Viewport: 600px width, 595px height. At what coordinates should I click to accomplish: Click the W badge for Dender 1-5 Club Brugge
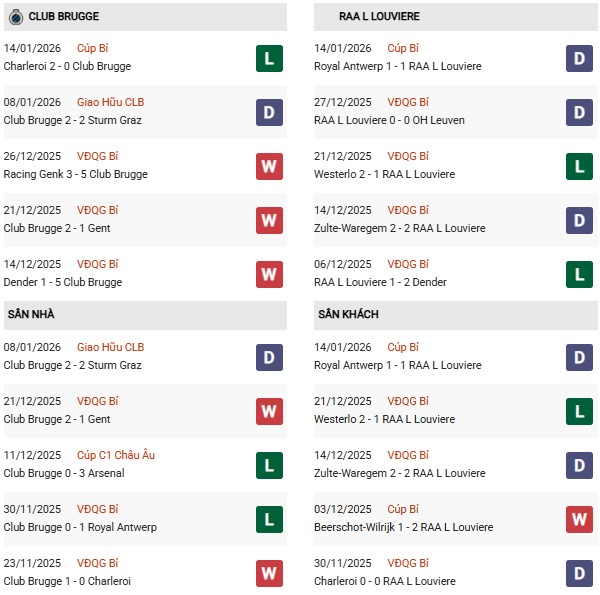(x=268, y=274)
